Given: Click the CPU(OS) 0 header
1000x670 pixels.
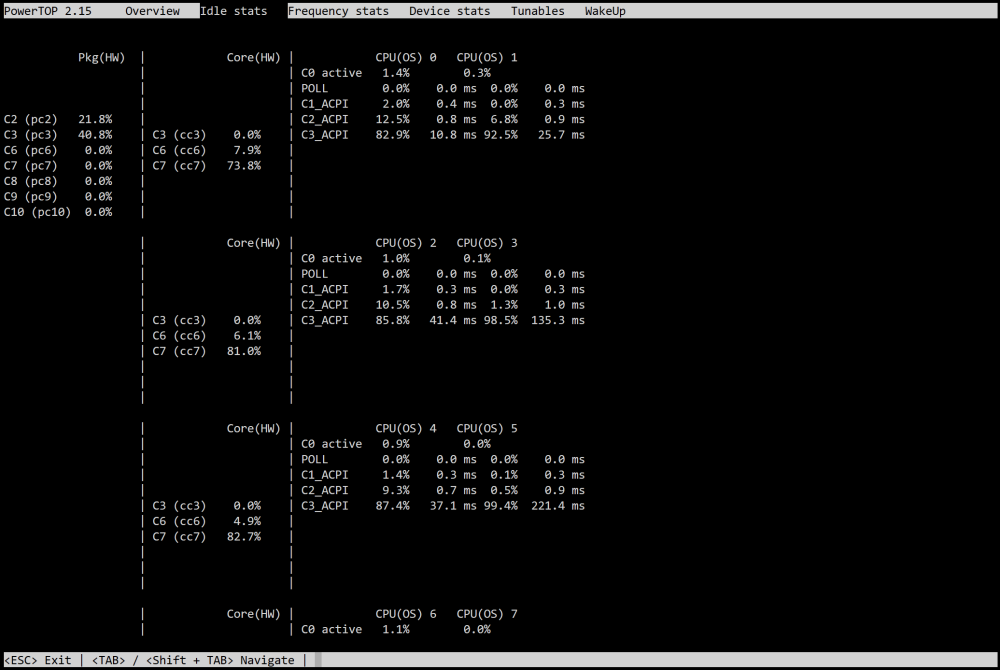Looking at the screenshot, I should coord(406,57).
